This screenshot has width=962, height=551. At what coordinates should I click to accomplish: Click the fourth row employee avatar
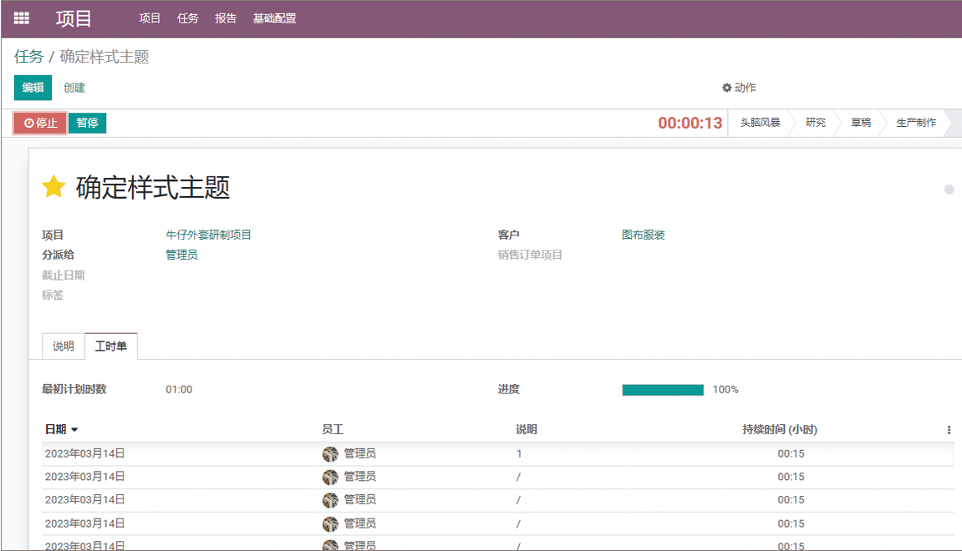tap(330, 524)
